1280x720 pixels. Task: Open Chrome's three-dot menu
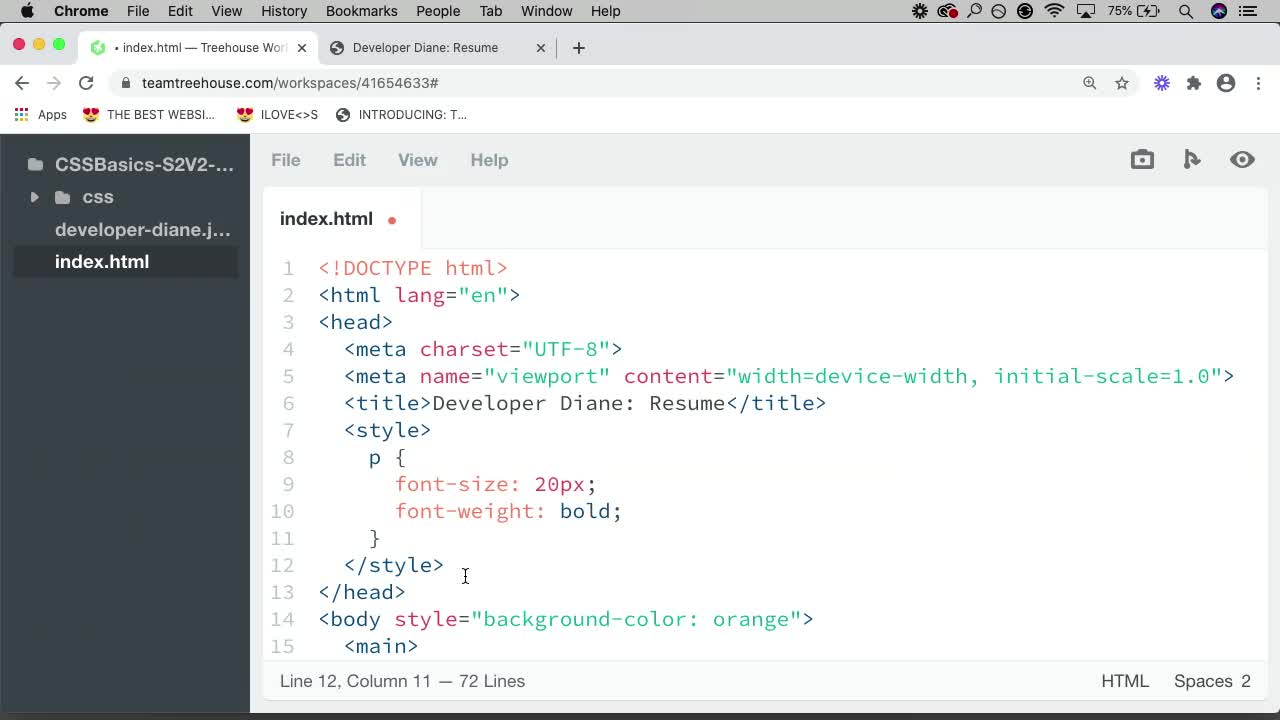click(x=1258, y=83)
